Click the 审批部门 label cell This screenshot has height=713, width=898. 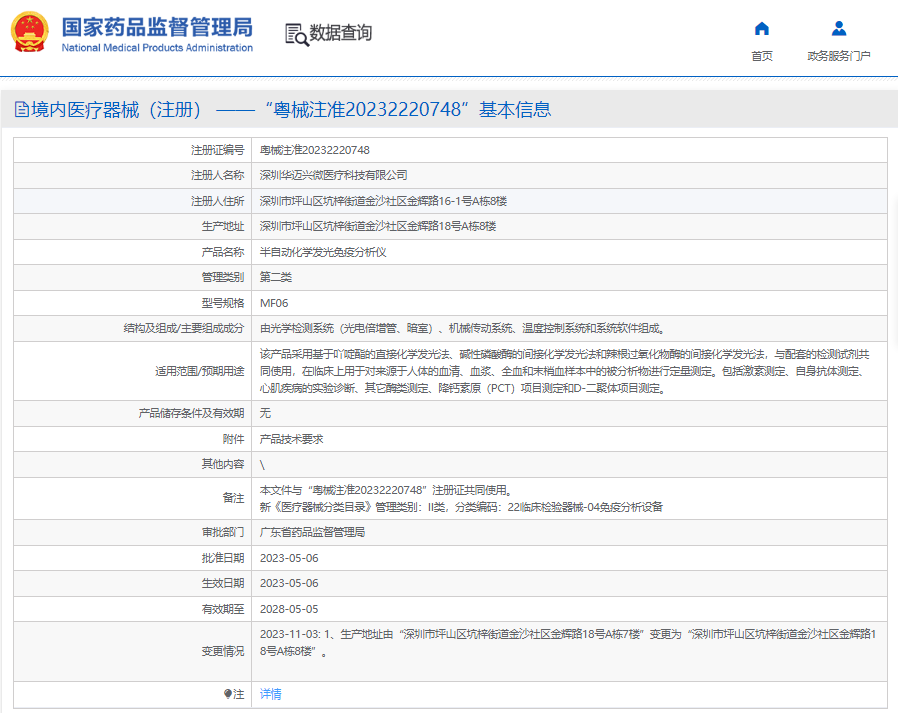[x=132, y=532]
